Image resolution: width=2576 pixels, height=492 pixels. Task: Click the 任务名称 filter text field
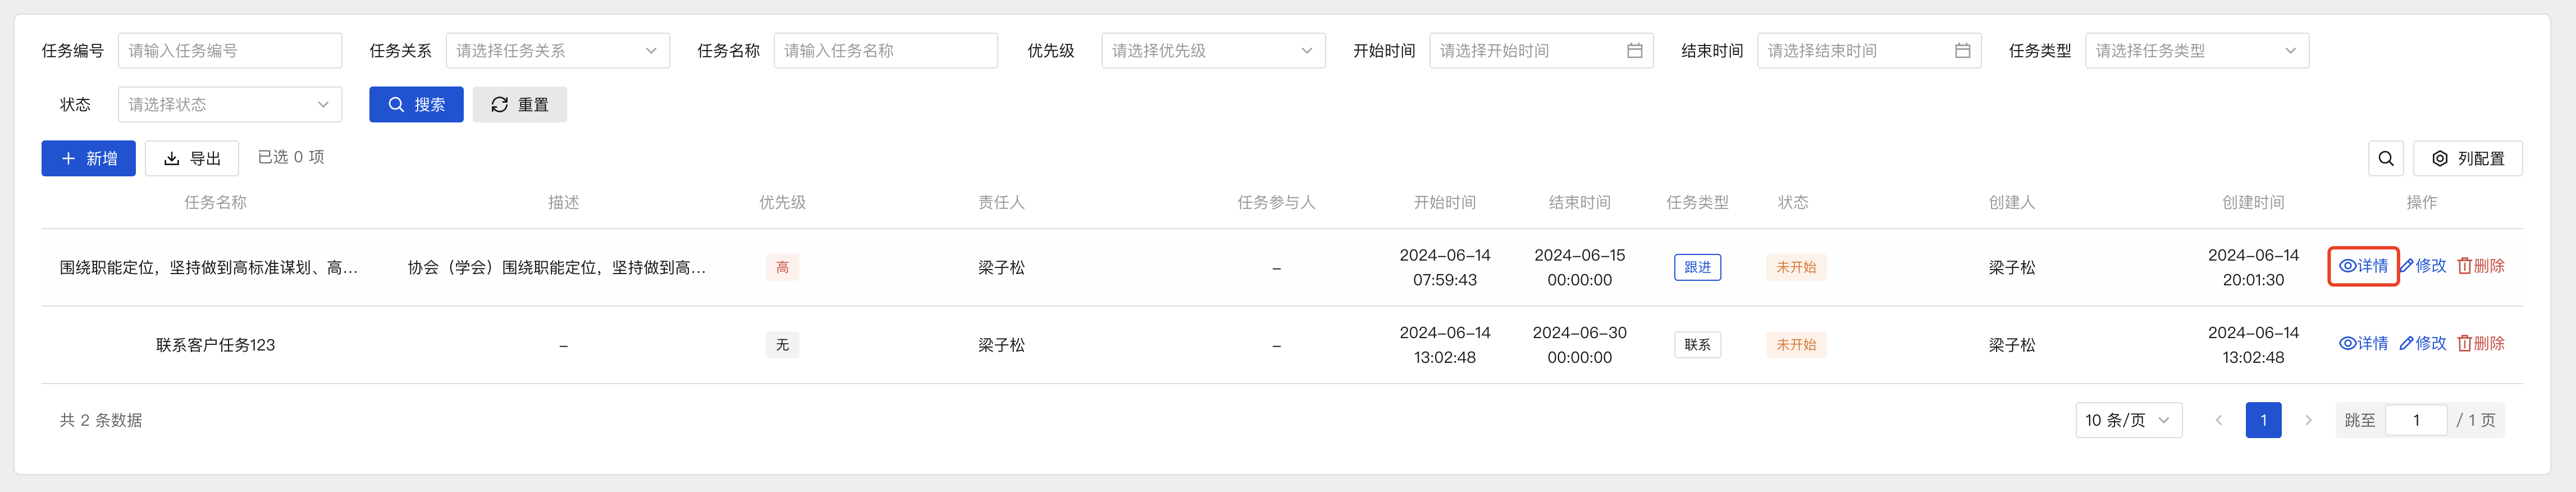coord(885,51)
